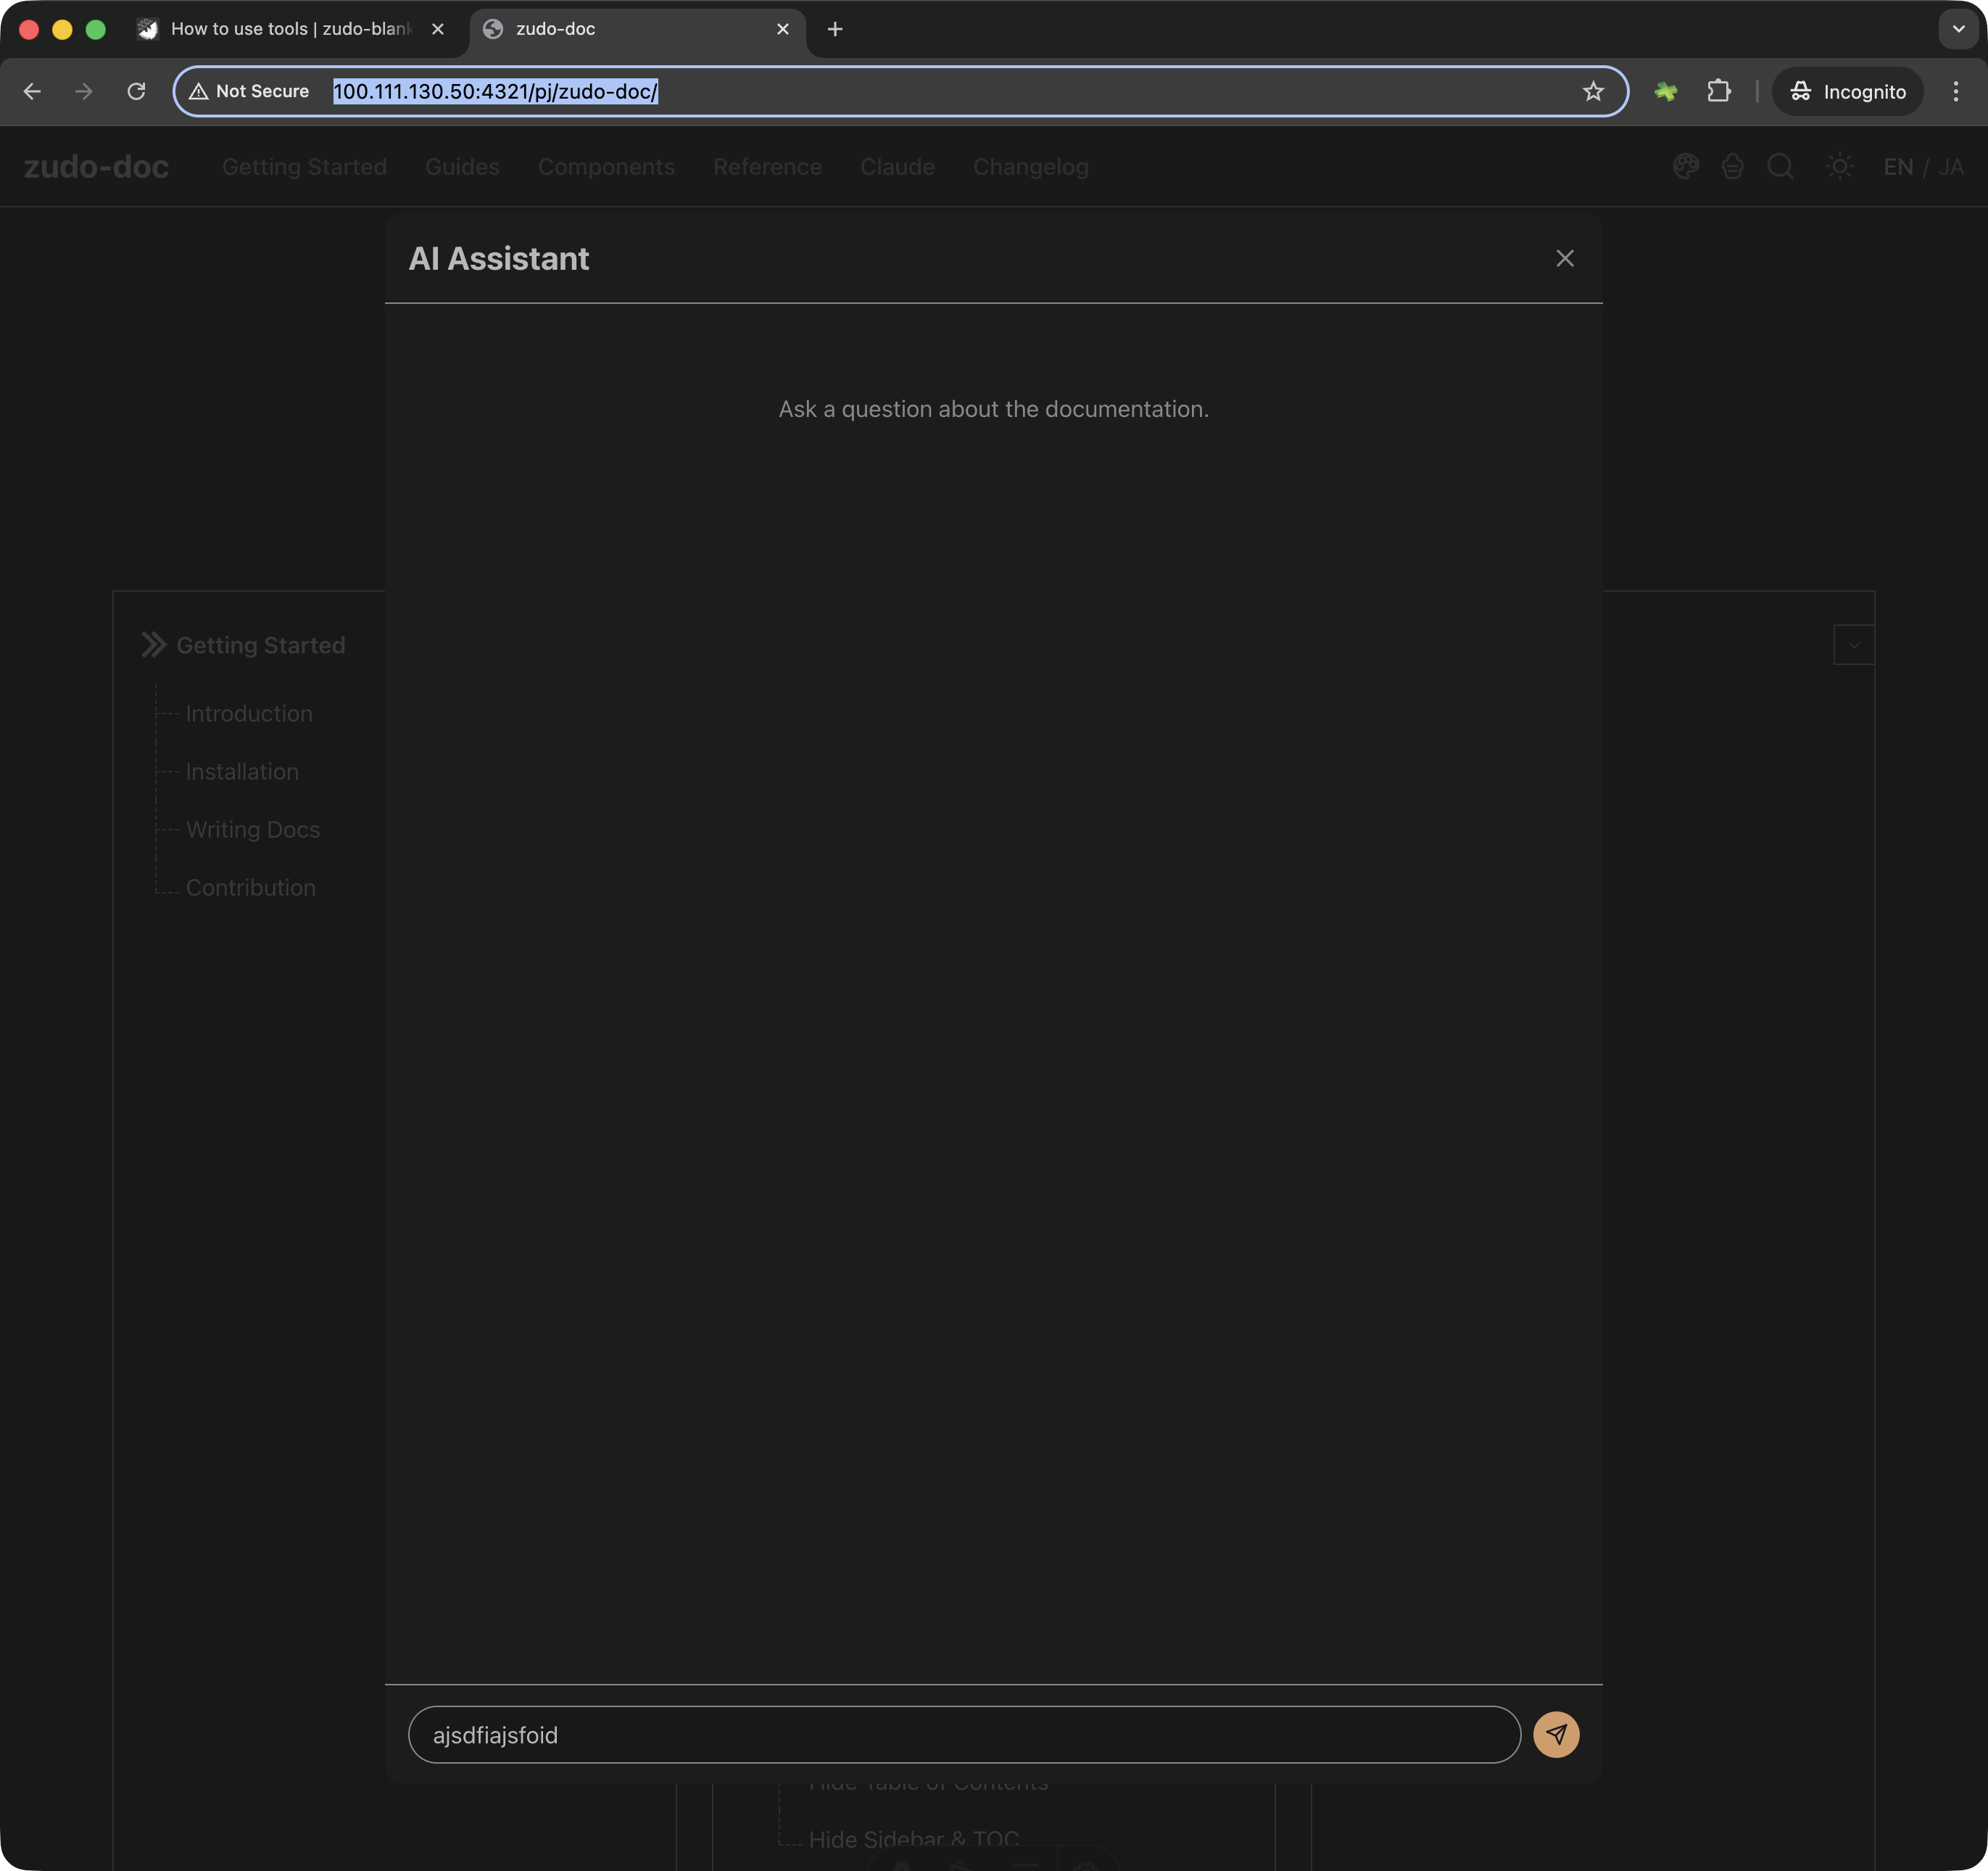This screenshot has height=1871, width=1988.
Task: Click the Installation sidebar link
Action: pyautogui.click(x=242, y=771)
